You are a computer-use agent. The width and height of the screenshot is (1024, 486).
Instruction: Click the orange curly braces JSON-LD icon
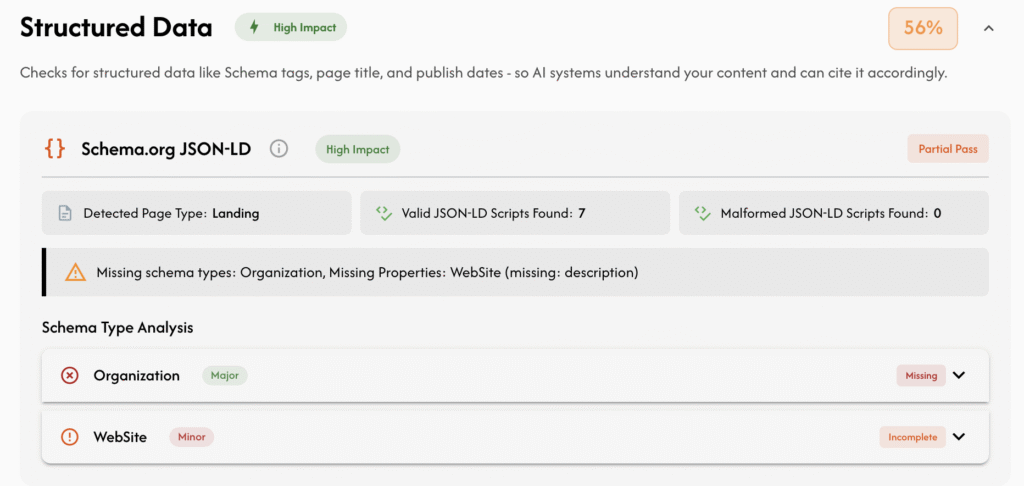coord(55,149)
